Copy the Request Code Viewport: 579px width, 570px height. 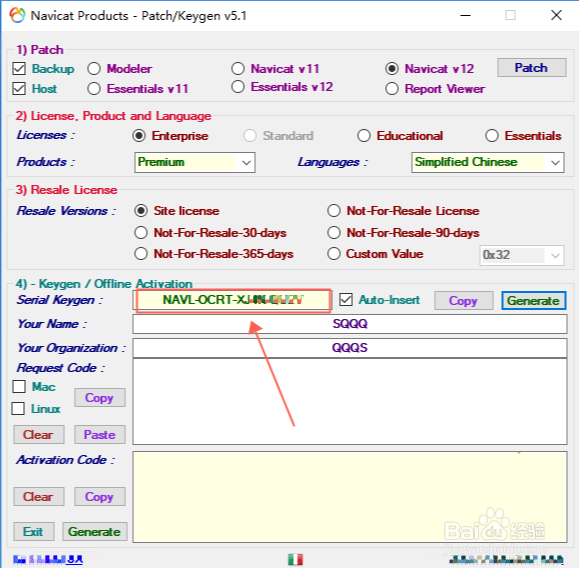coord(100,398)
